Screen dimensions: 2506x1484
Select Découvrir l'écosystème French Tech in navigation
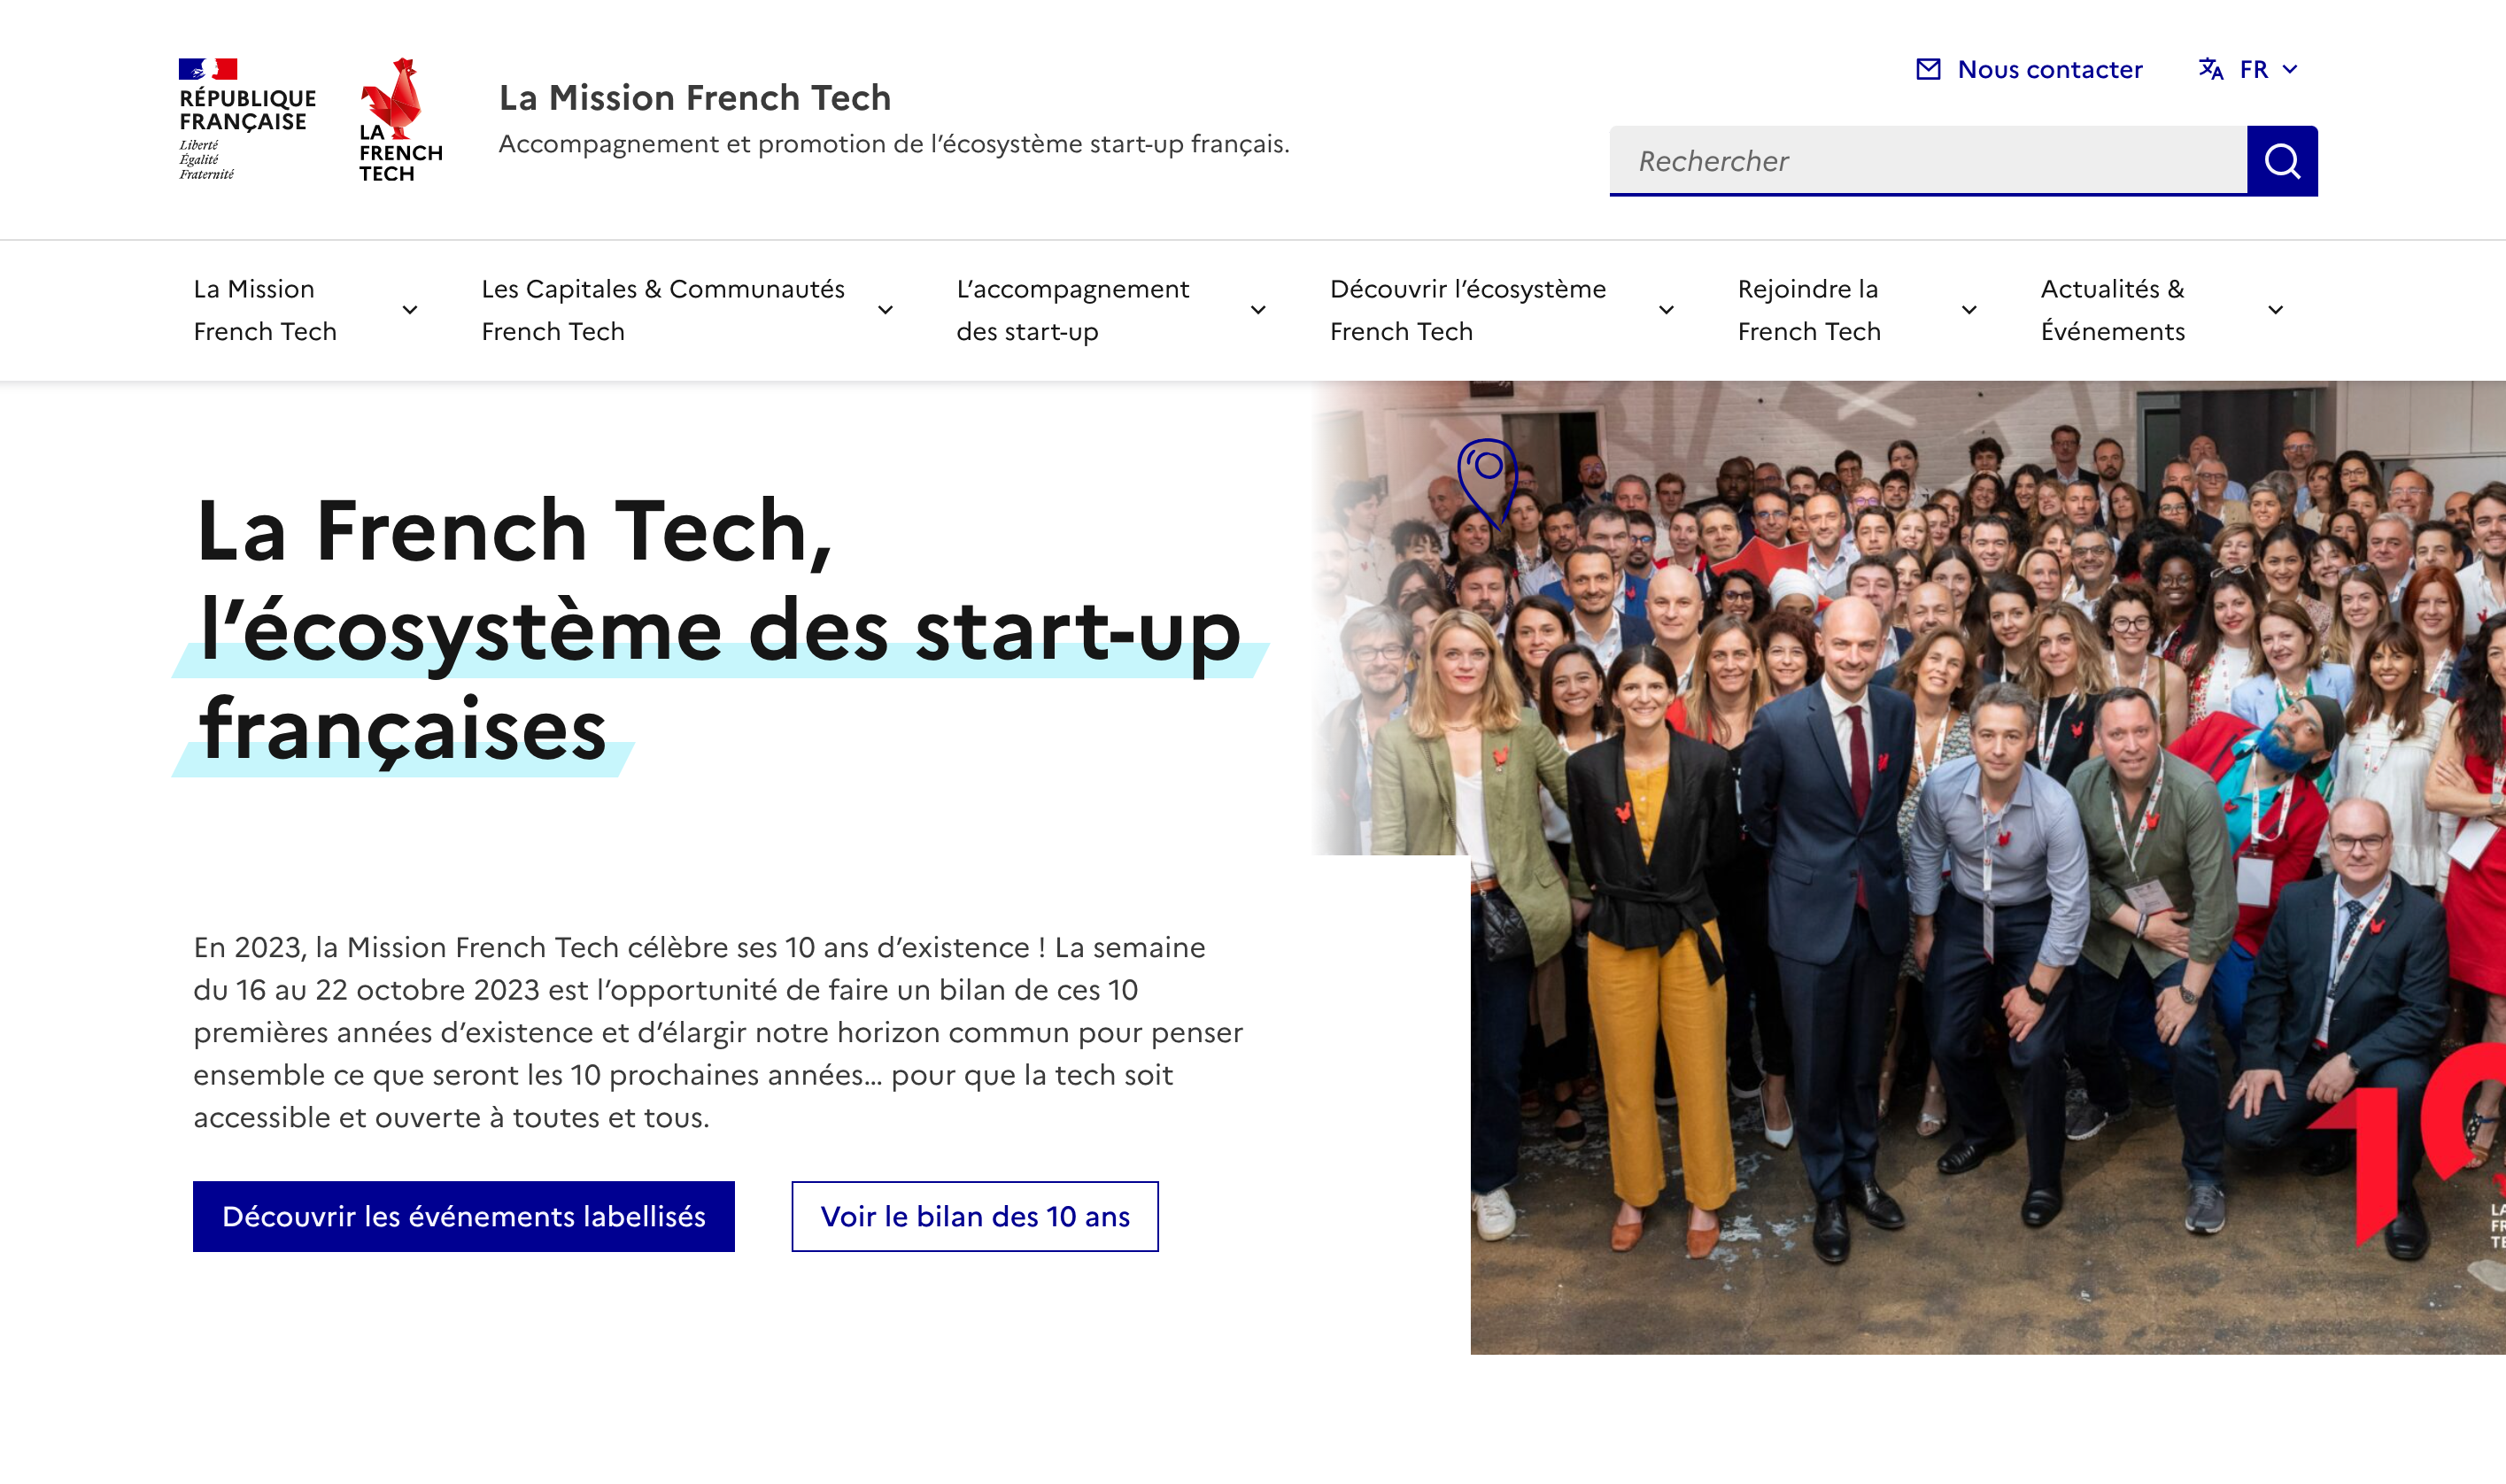(x=1466, y=310)
